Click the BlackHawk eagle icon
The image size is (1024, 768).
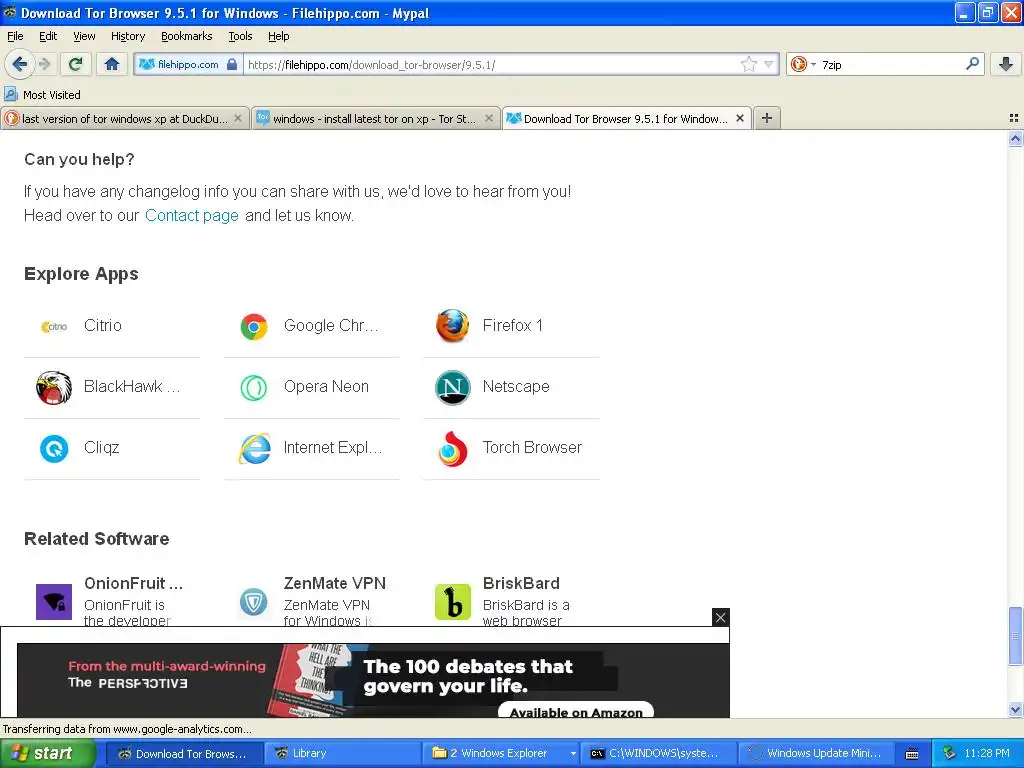[54, 387]
